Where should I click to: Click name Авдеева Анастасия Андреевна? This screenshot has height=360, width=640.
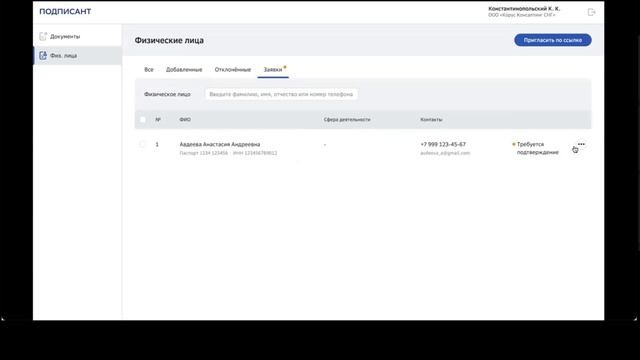point(220,144)
